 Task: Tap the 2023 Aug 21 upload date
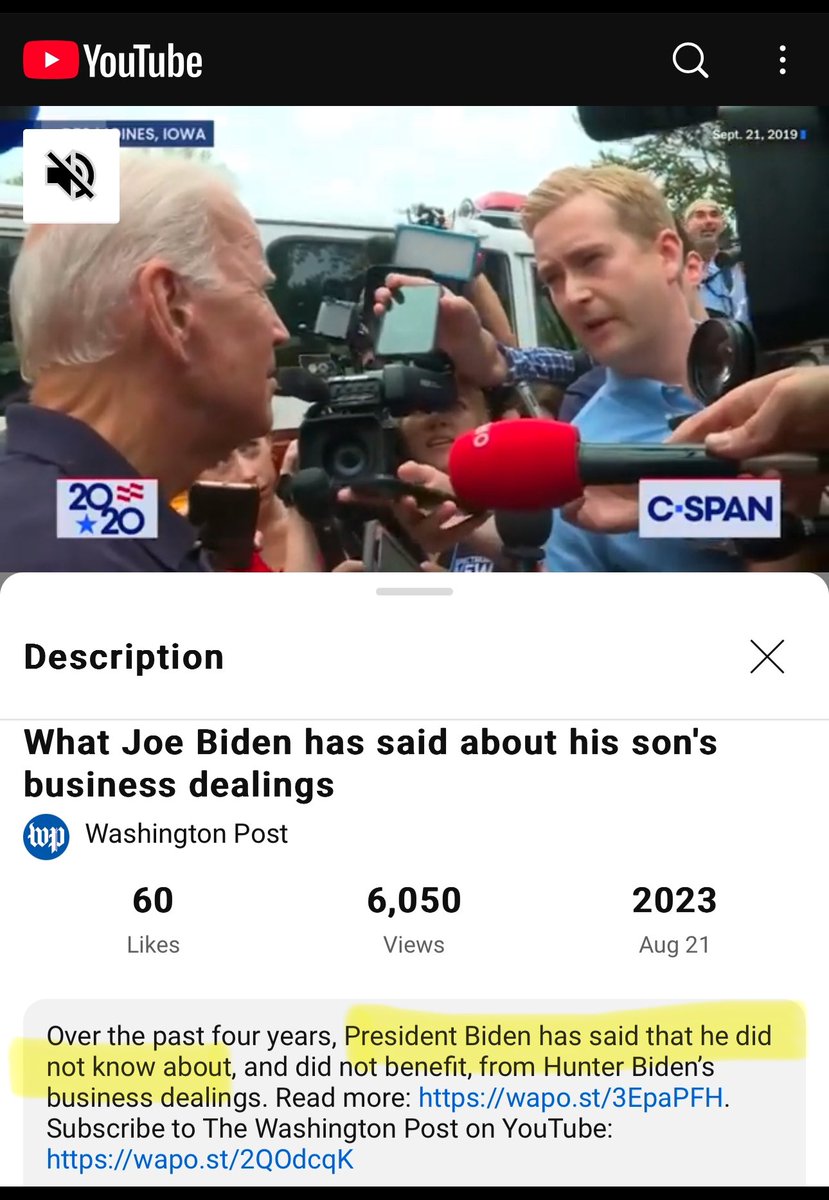675,919
